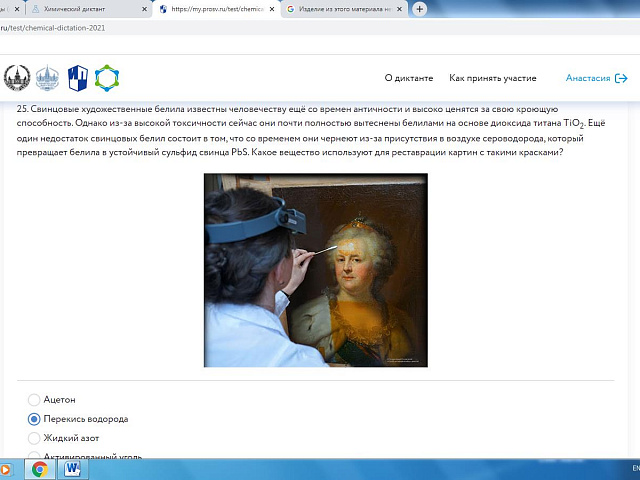Image resolution: width=640 pixels, height=480 pixels.
Task: Open the 'Как принять участие' menu item
Action: (493, 78)
